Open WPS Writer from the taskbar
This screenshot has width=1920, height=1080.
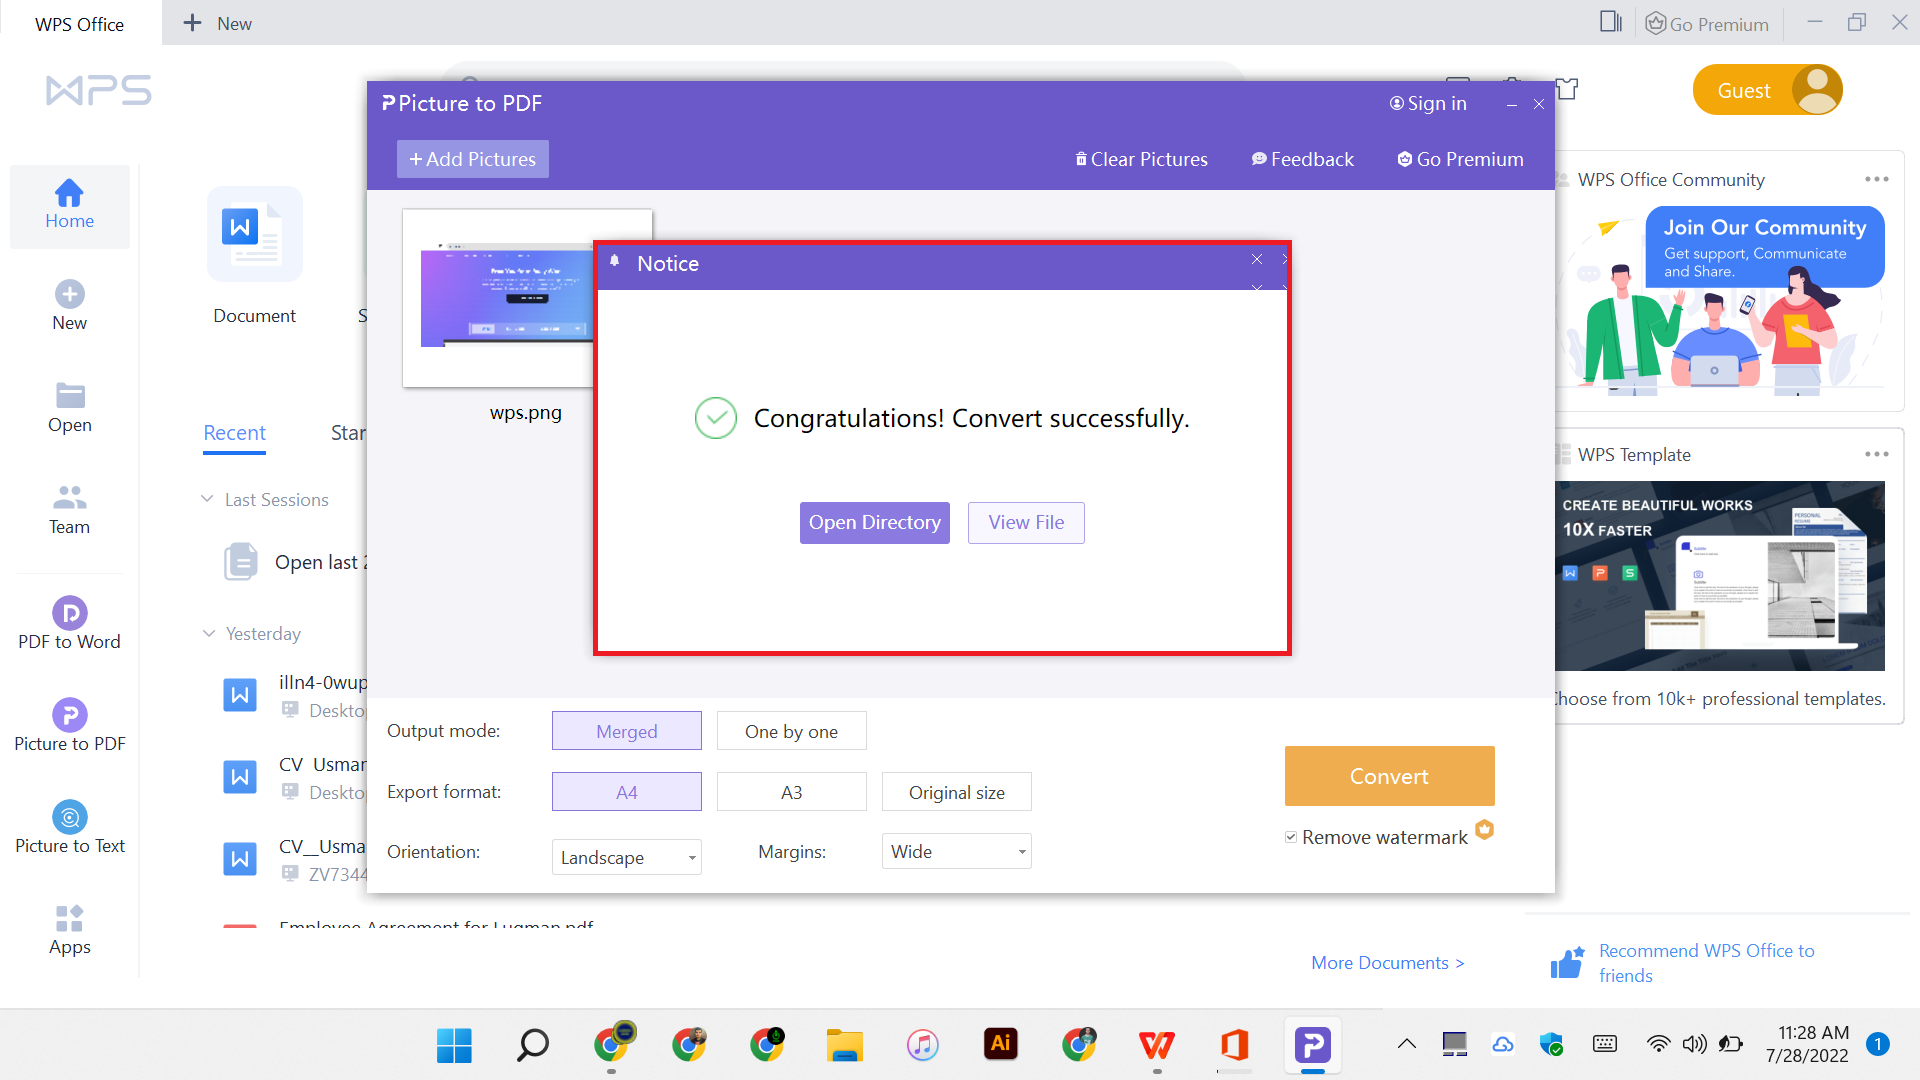(1157, 1044)
